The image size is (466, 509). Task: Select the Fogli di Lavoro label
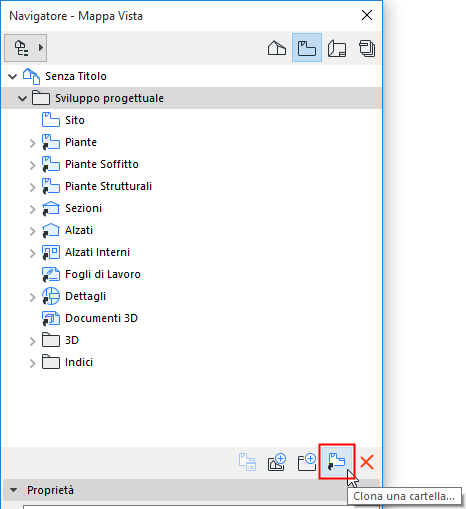coord(103,274)
